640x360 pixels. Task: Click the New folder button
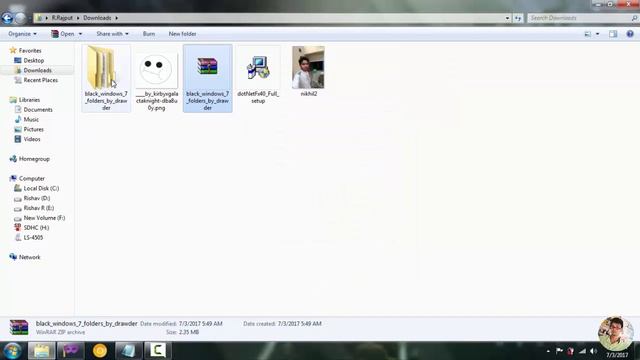coord(182,34)
